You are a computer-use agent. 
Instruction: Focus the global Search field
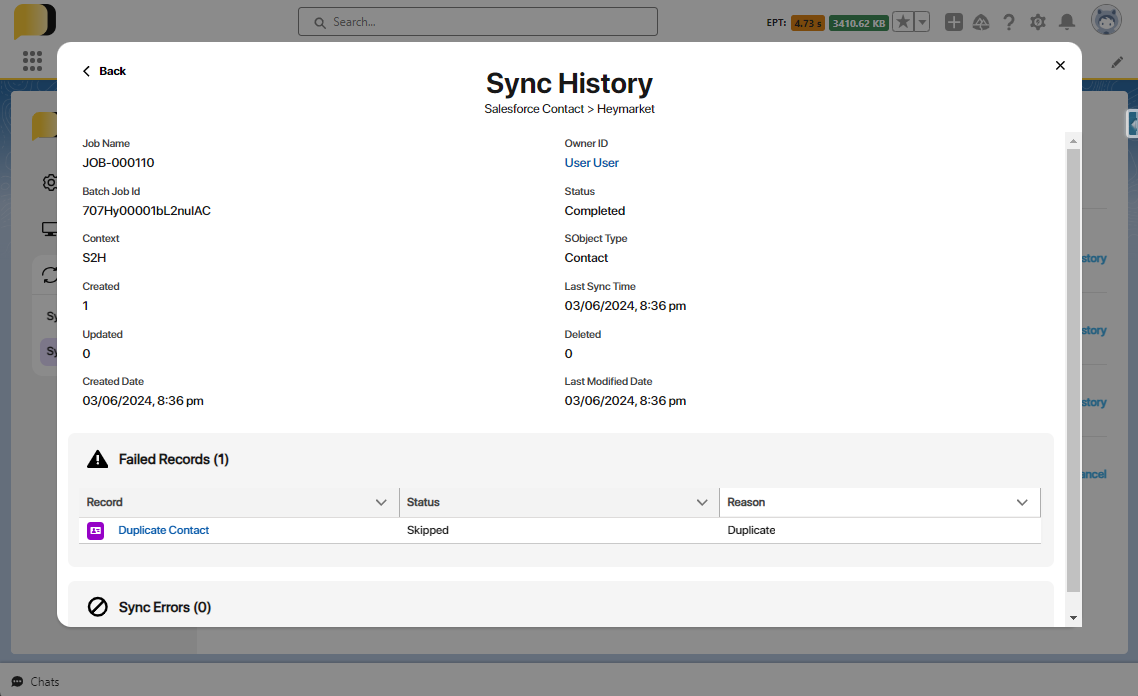(x=478, y=22)
